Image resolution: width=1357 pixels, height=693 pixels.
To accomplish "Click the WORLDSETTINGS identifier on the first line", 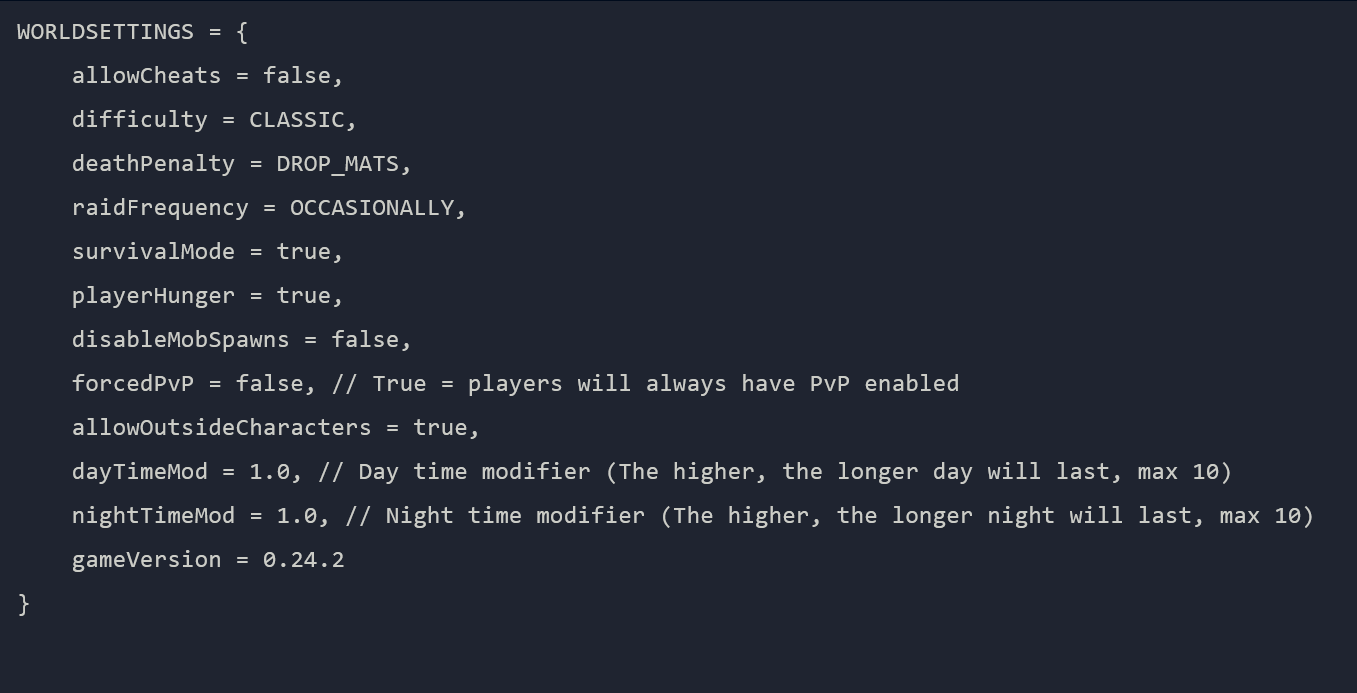I will click(105, 32).
